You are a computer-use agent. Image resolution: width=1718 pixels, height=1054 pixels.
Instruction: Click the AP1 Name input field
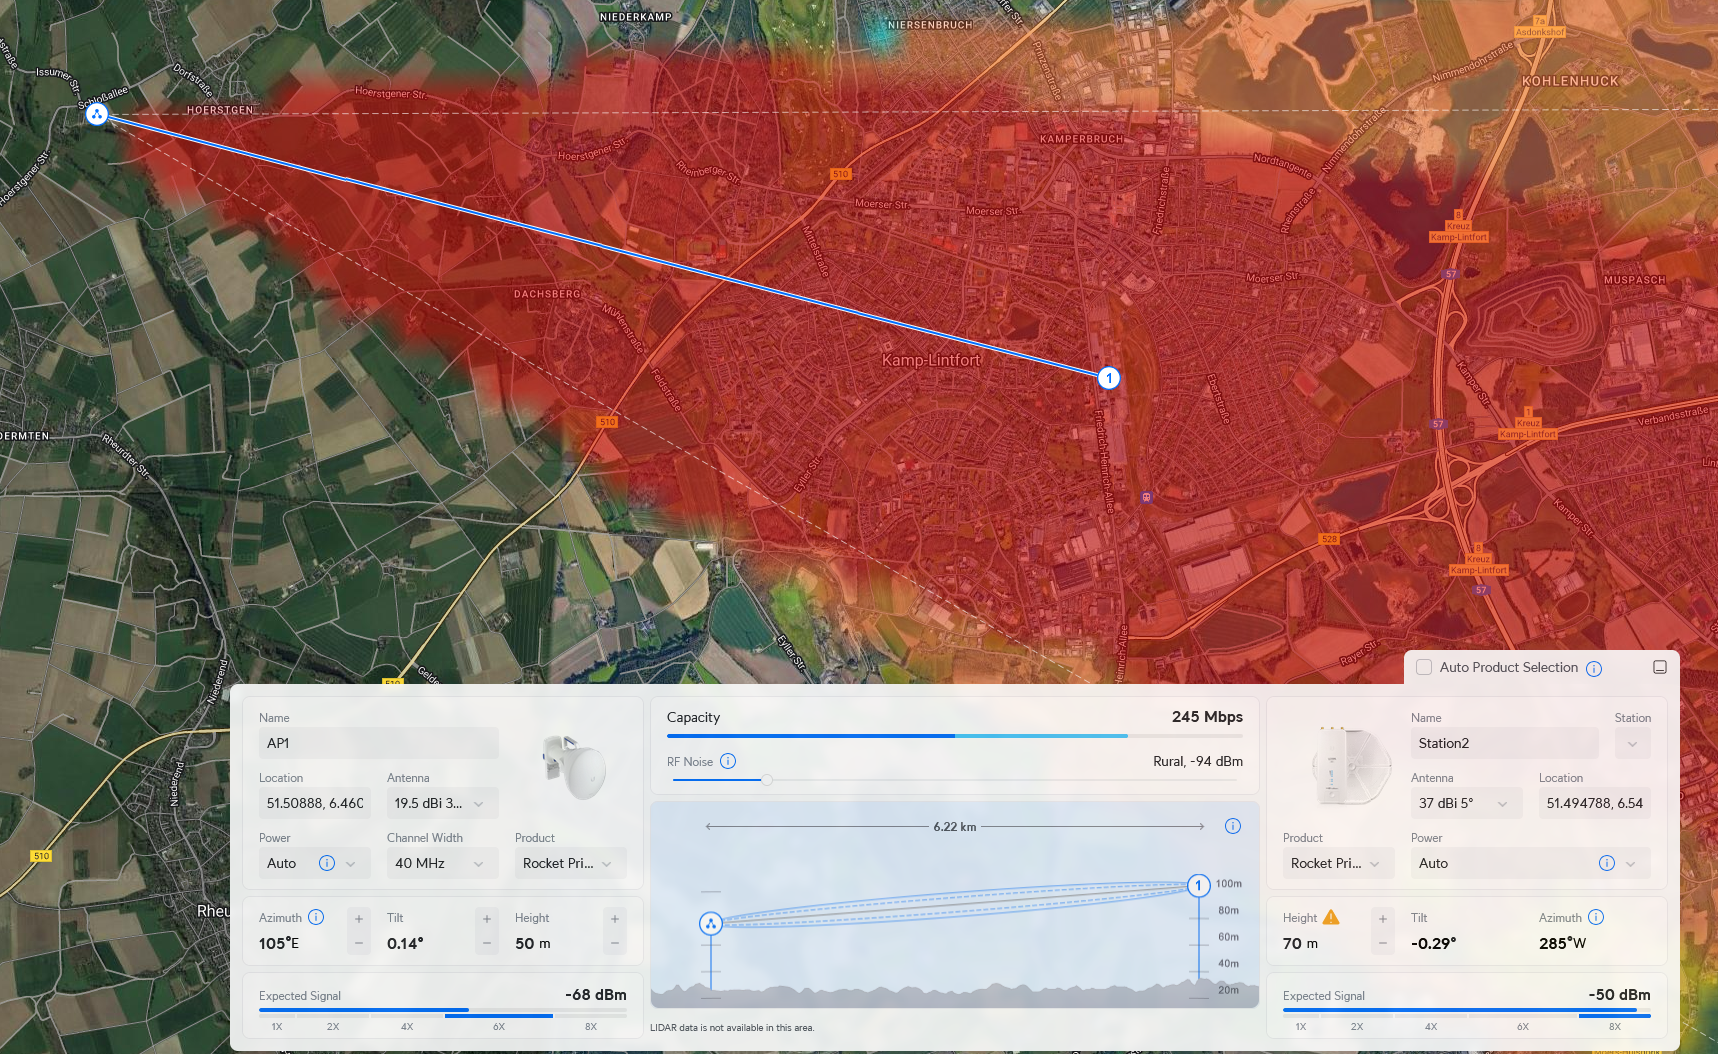tap(378, 743)
